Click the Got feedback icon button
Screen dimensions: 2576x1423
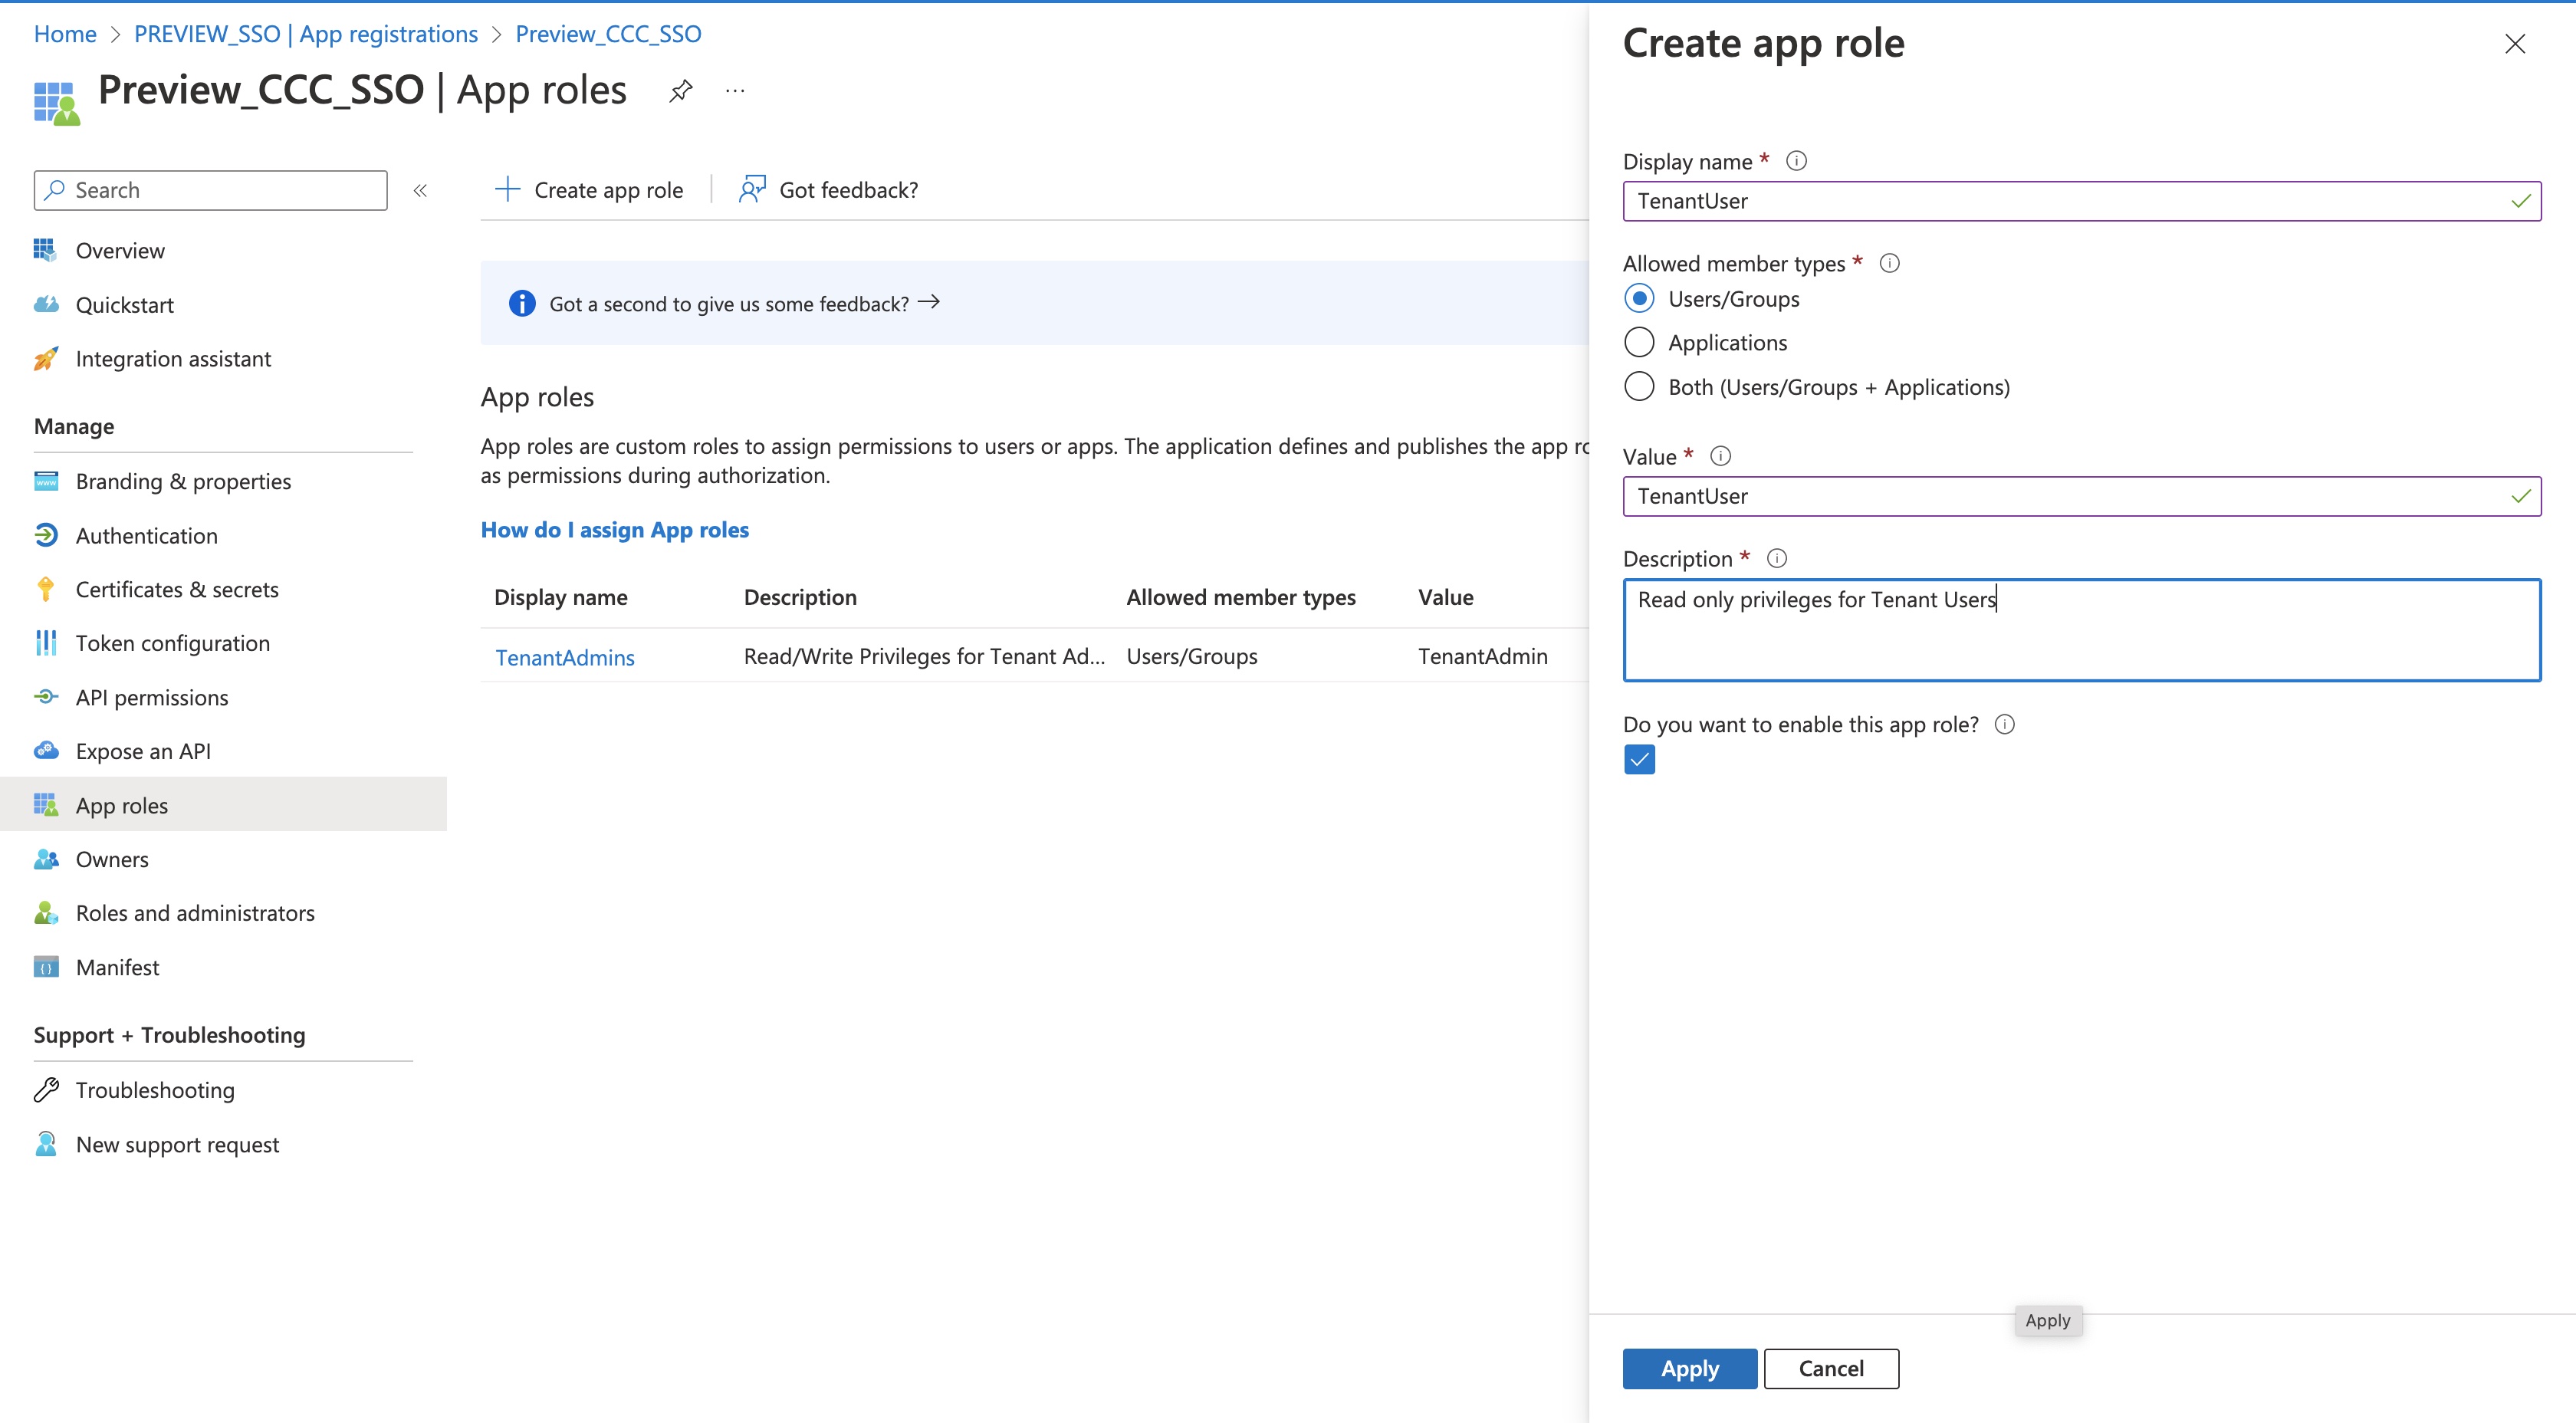[752, 189]
